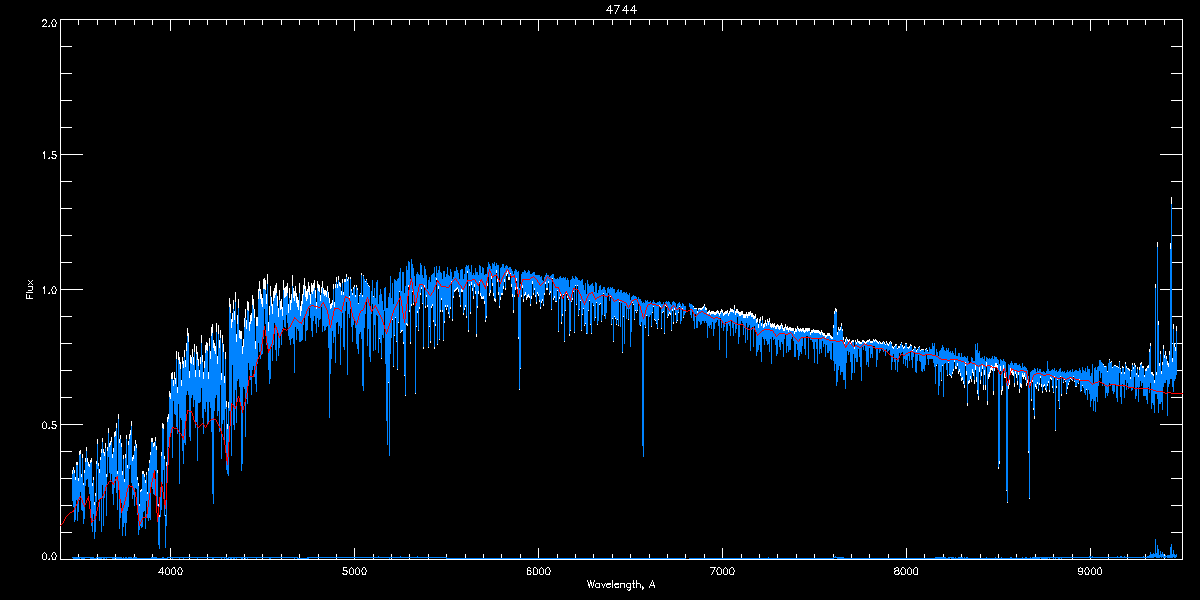Click y-axis tick label "1.0"

coord(48,290)
